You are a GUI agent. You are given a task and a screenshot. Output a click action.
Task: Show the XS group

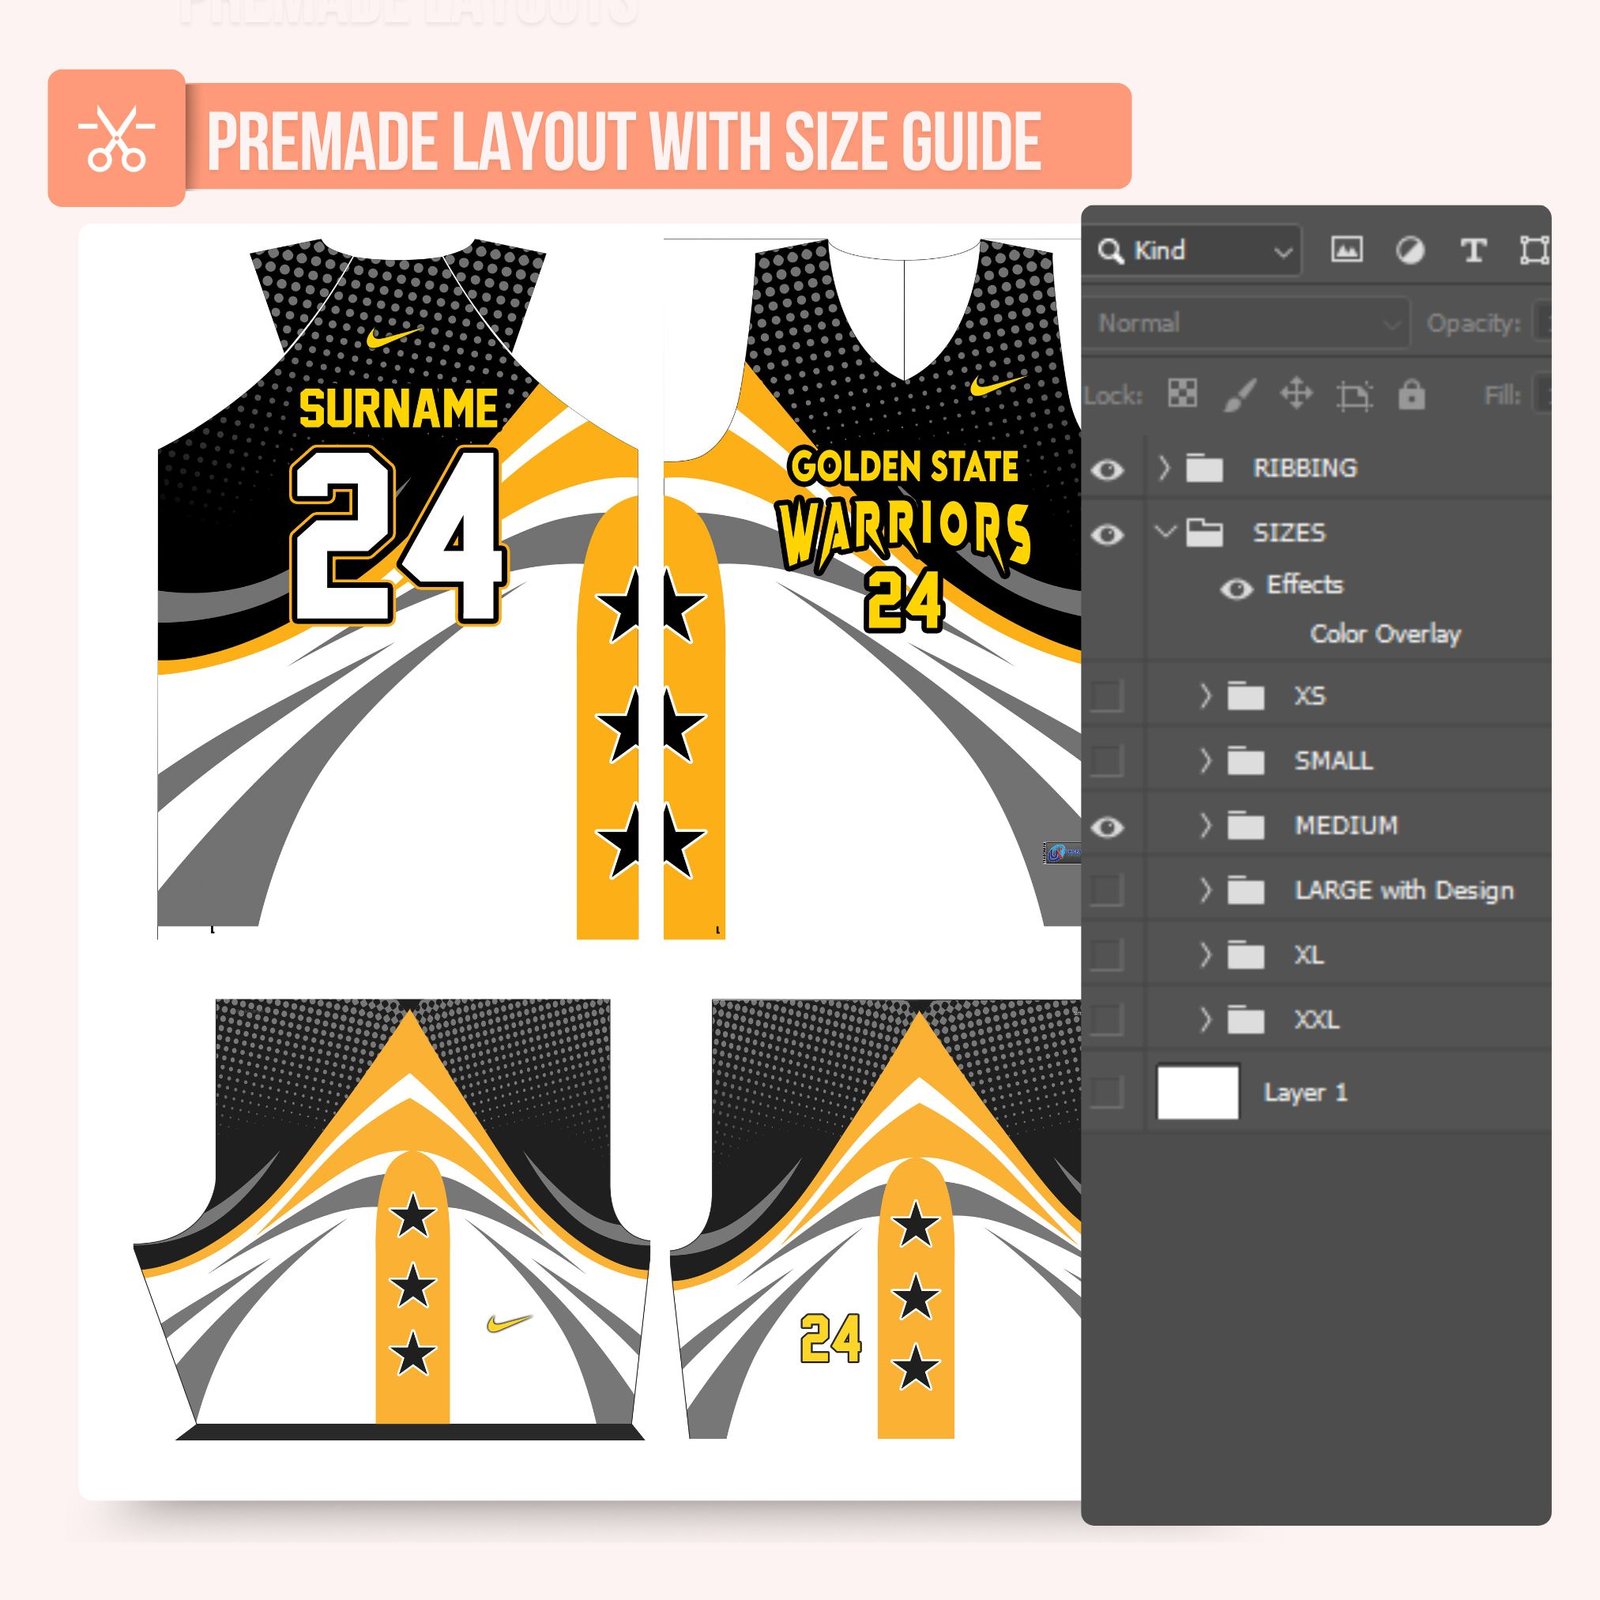coord(1107,696)
